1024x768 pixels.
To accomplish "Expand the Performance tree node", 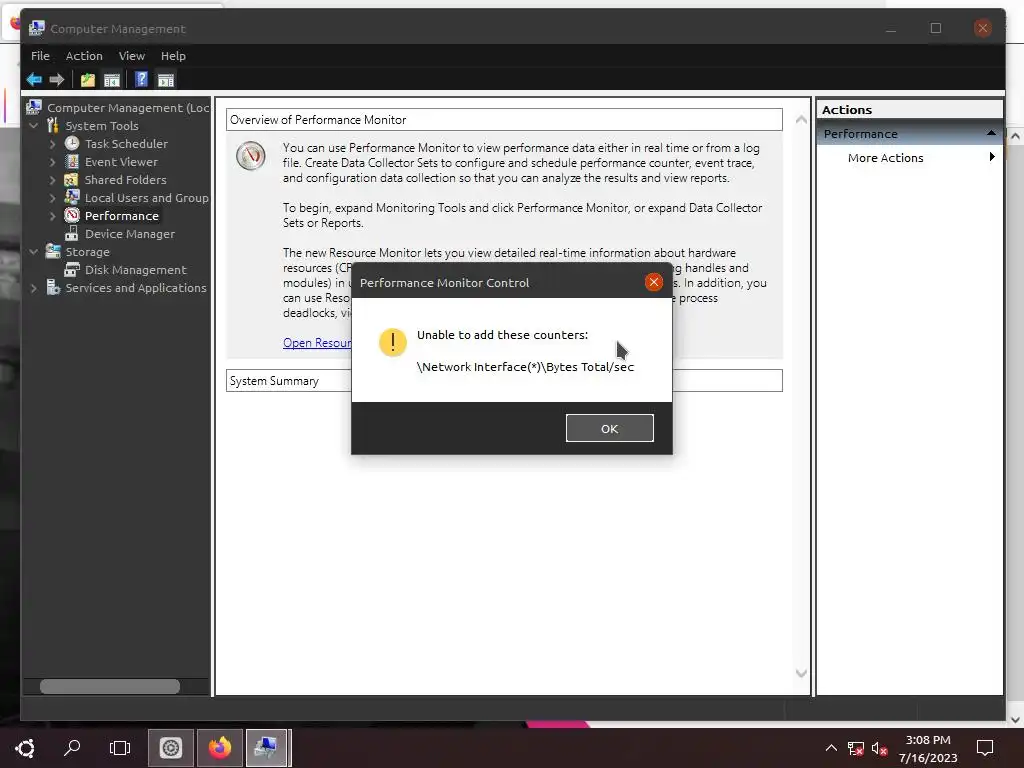I will click(53, 216).
